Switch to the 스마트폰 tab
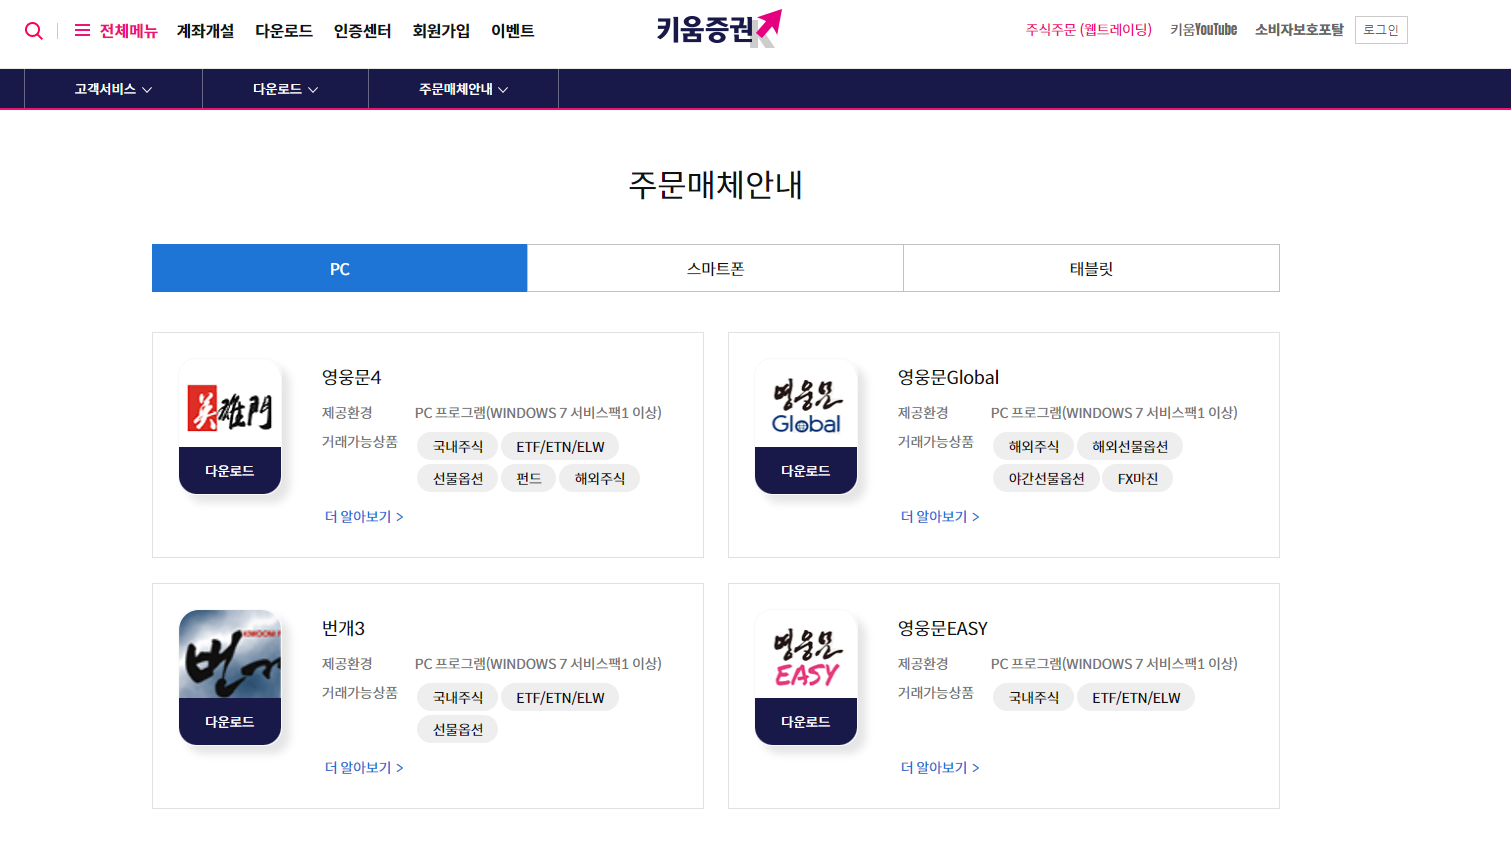Image resolution: width=1511 pixels, height=856 pixels. click(715, 268)
